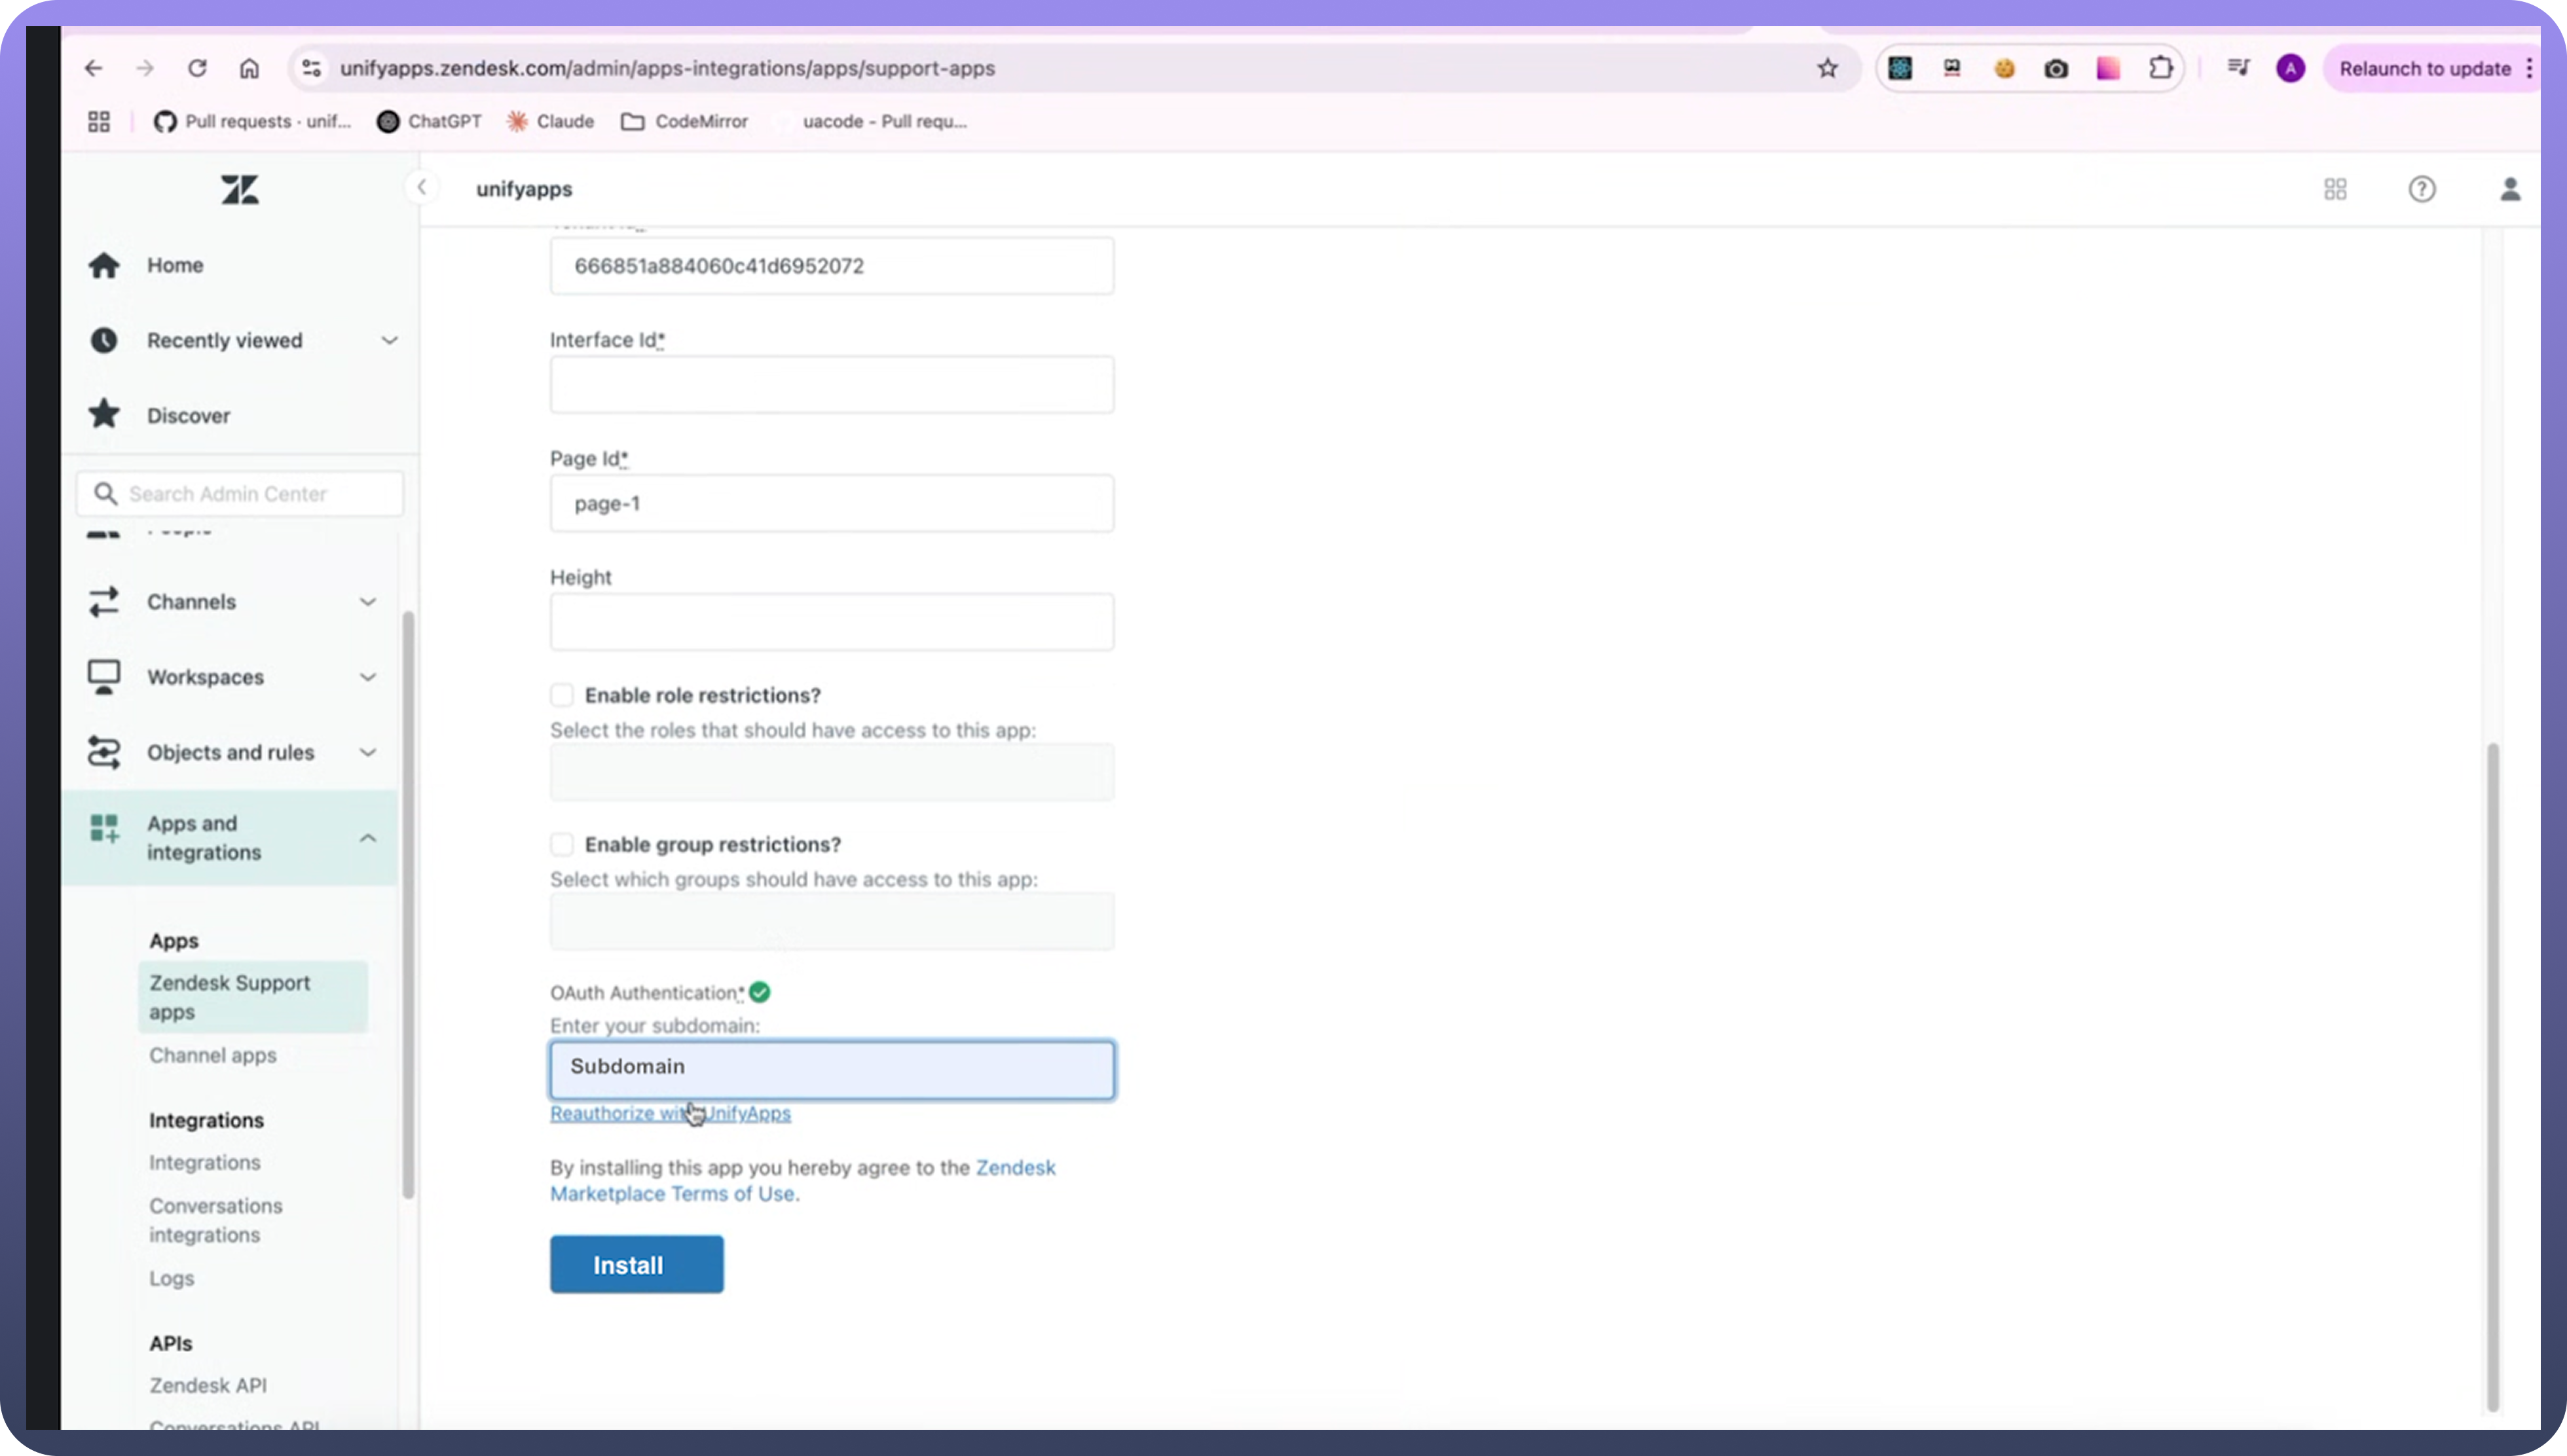Expand the Recently viewed section
2567x1456 pixels.
(x=389, y=340)
